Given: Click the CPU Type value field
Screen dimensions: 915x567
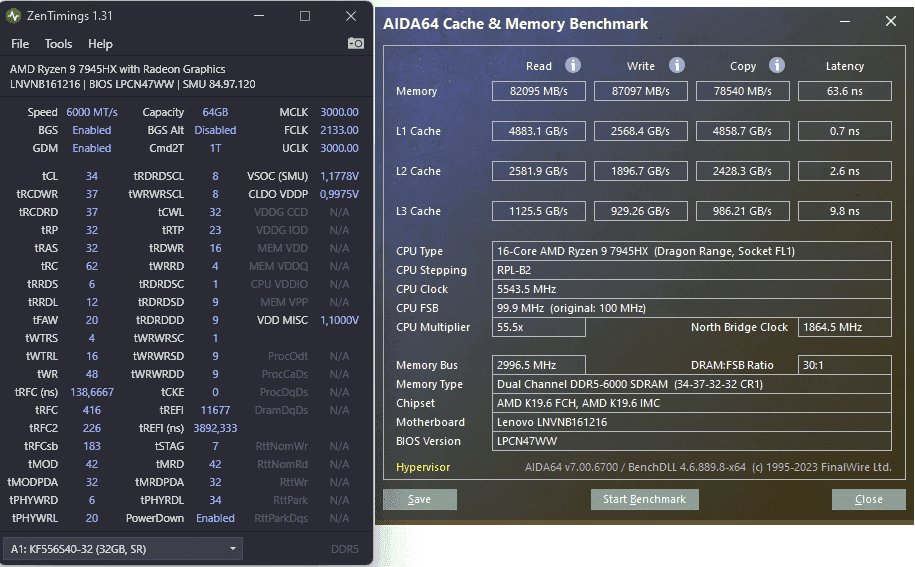Looking at the screenshot, I should point(692,251).
